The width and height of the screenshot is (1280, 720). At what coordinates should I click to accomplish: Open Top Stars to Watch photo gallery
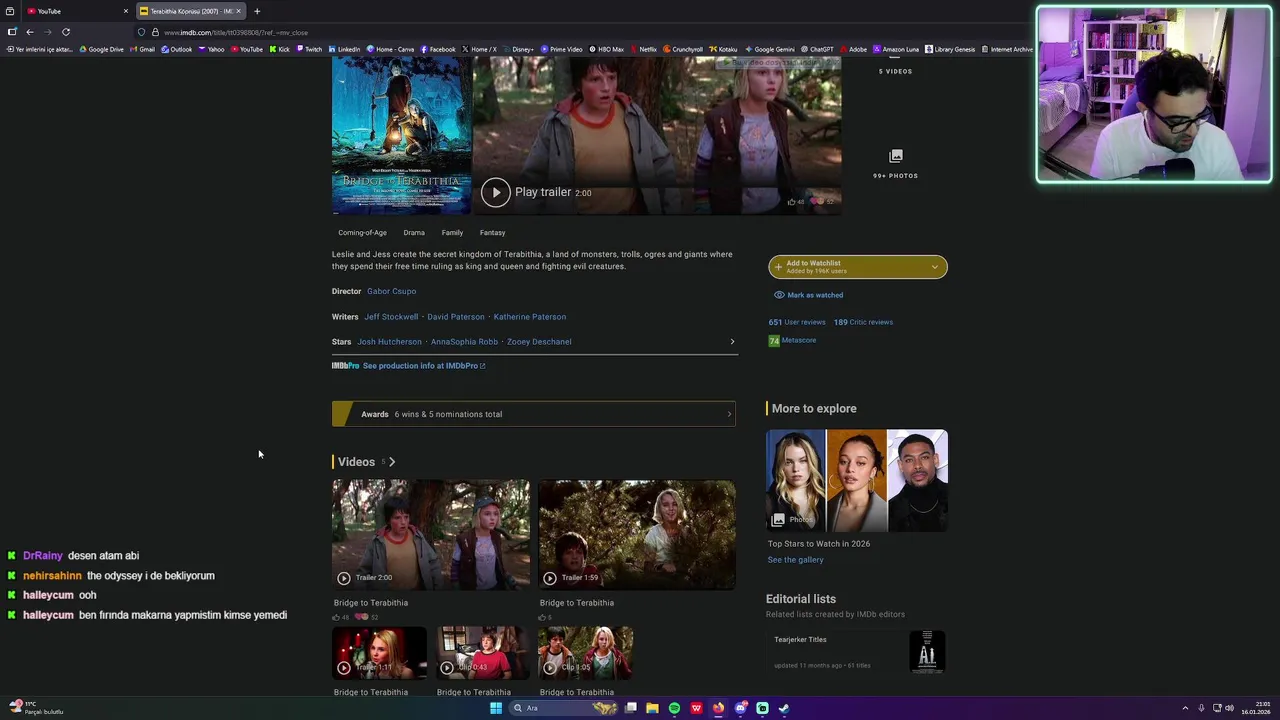pyautogui.click(x=857, y=480)
